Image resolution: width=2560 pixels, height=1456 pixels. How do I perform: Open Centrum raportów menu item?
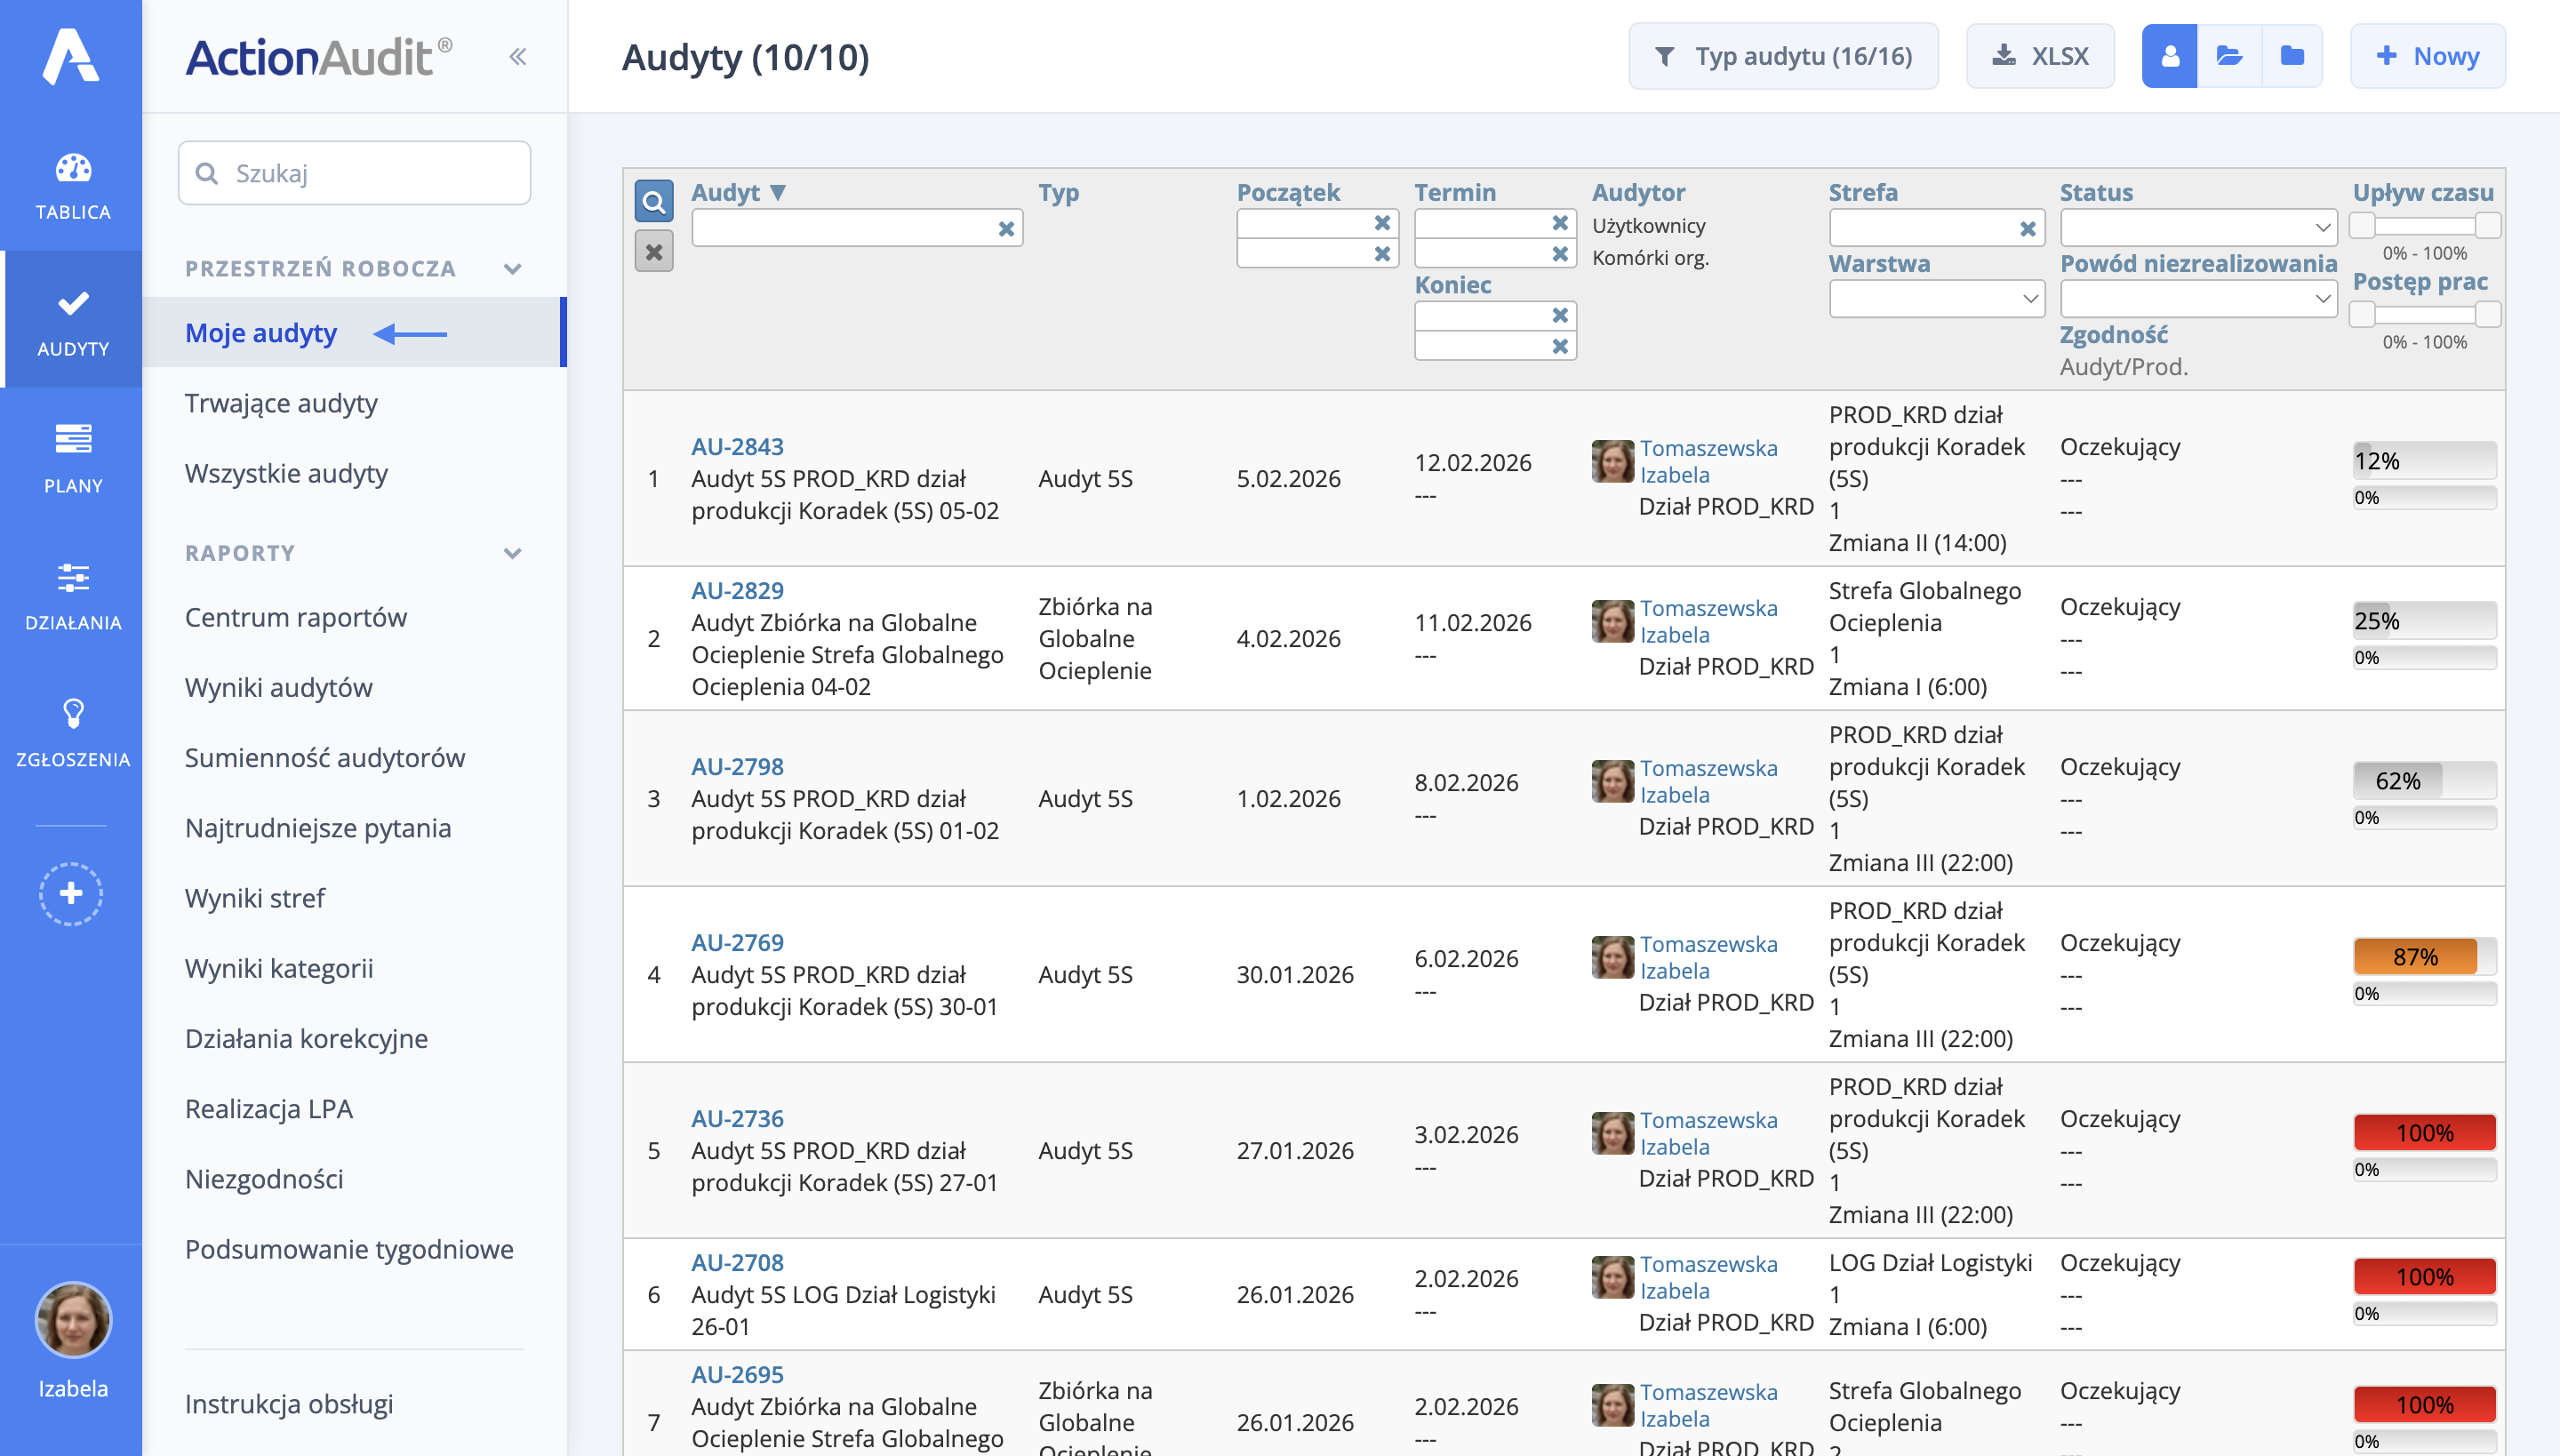point(296,617)
